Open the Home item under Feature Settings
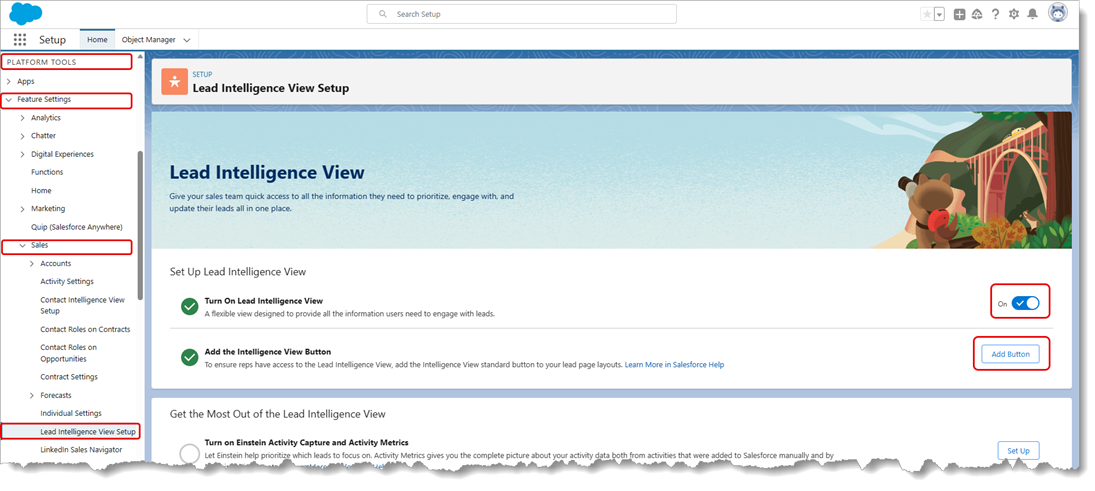The height and width of the screenshot is (491, 1095). [x=41, y=191]
